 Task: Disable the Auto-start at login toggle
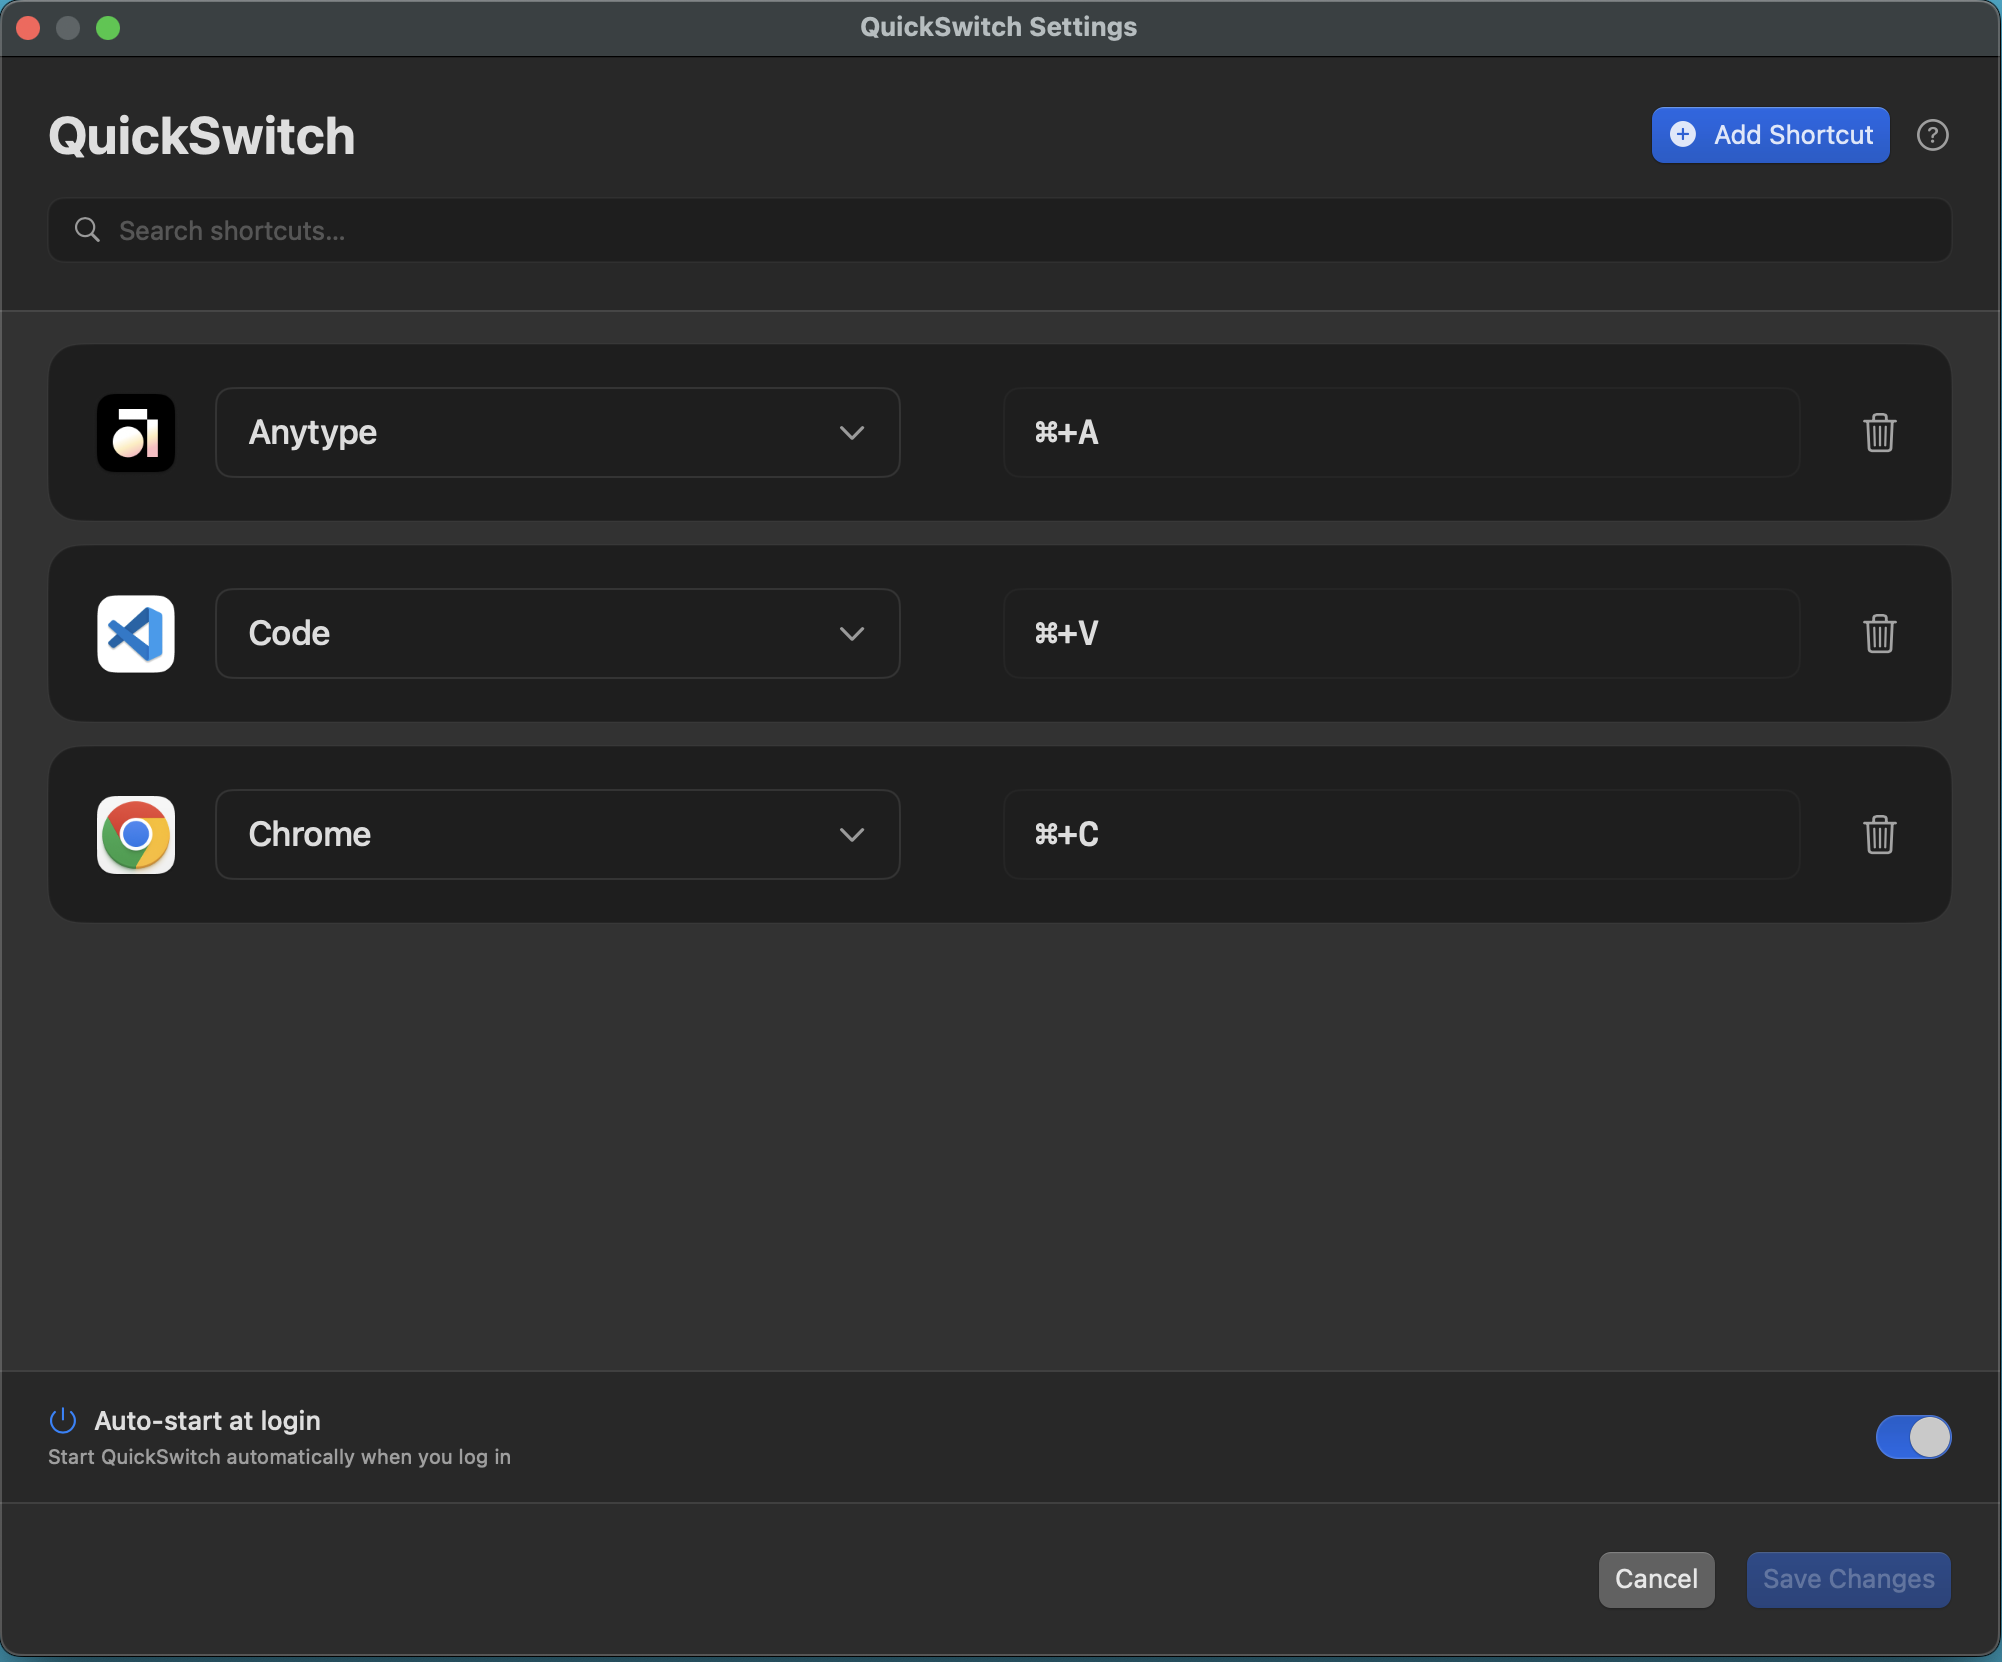[1912, 1437]
